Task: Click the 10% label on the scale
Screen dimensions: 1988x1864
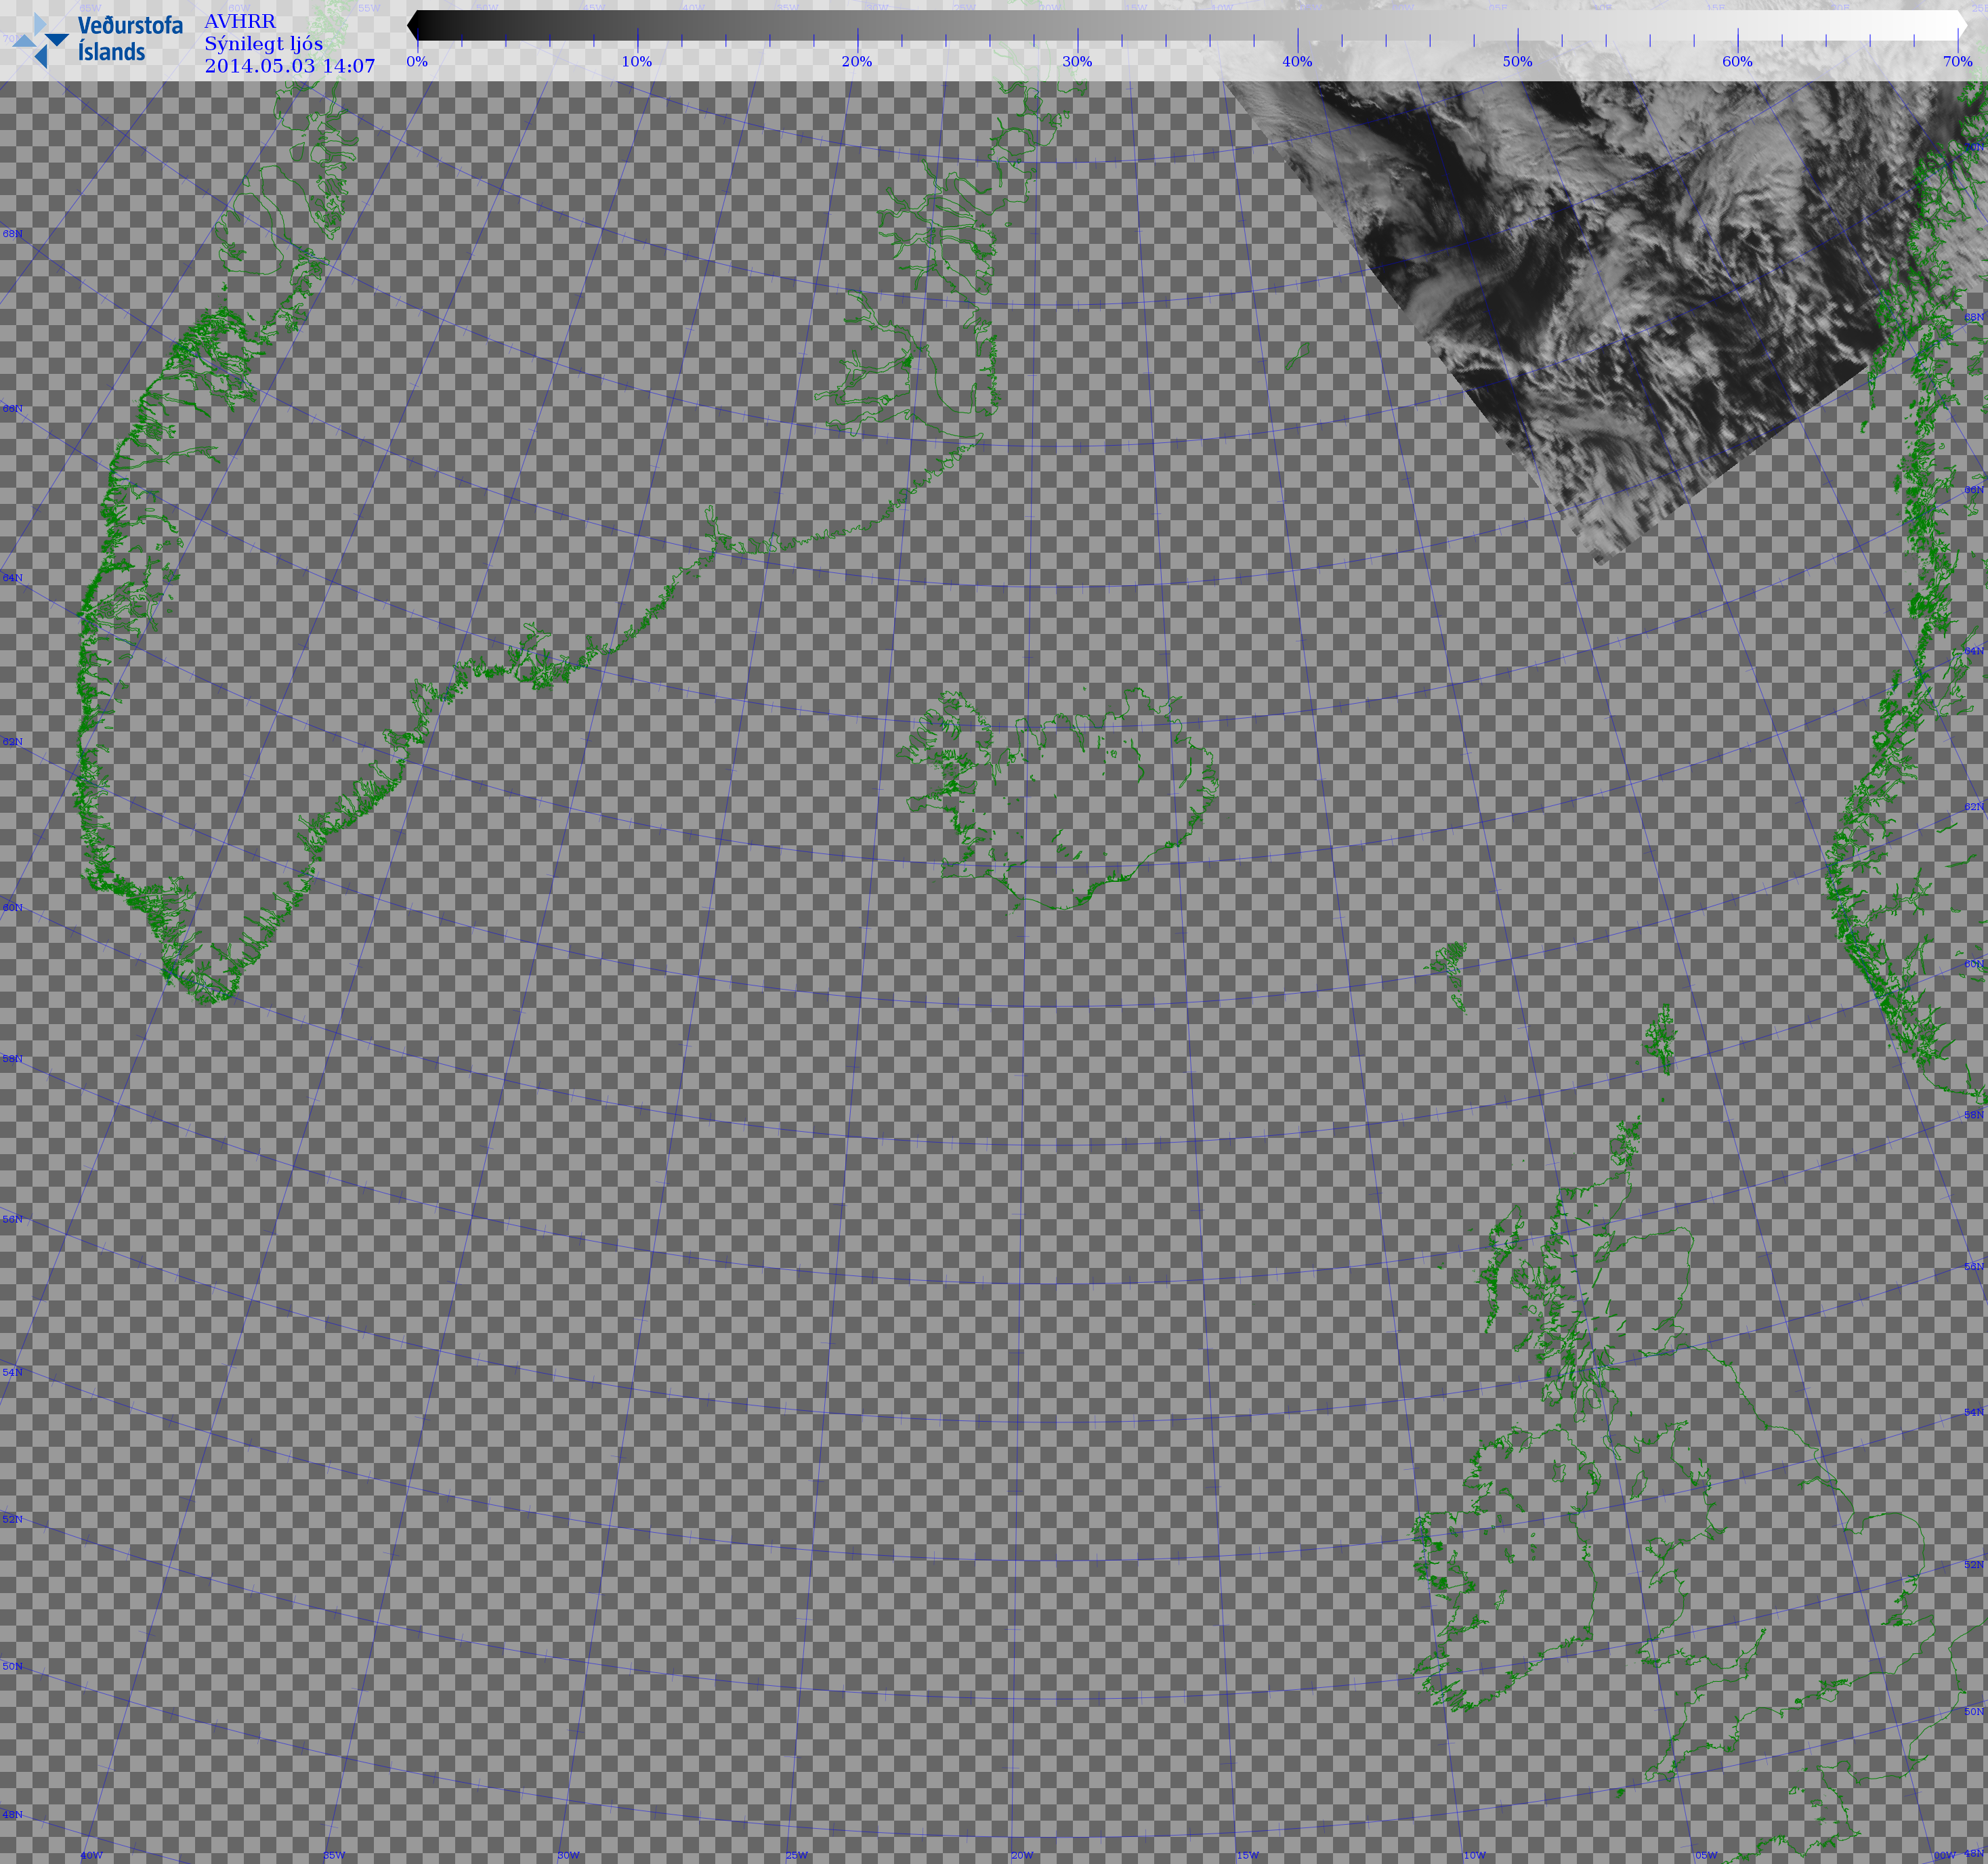Action: (x=637, y=61)
